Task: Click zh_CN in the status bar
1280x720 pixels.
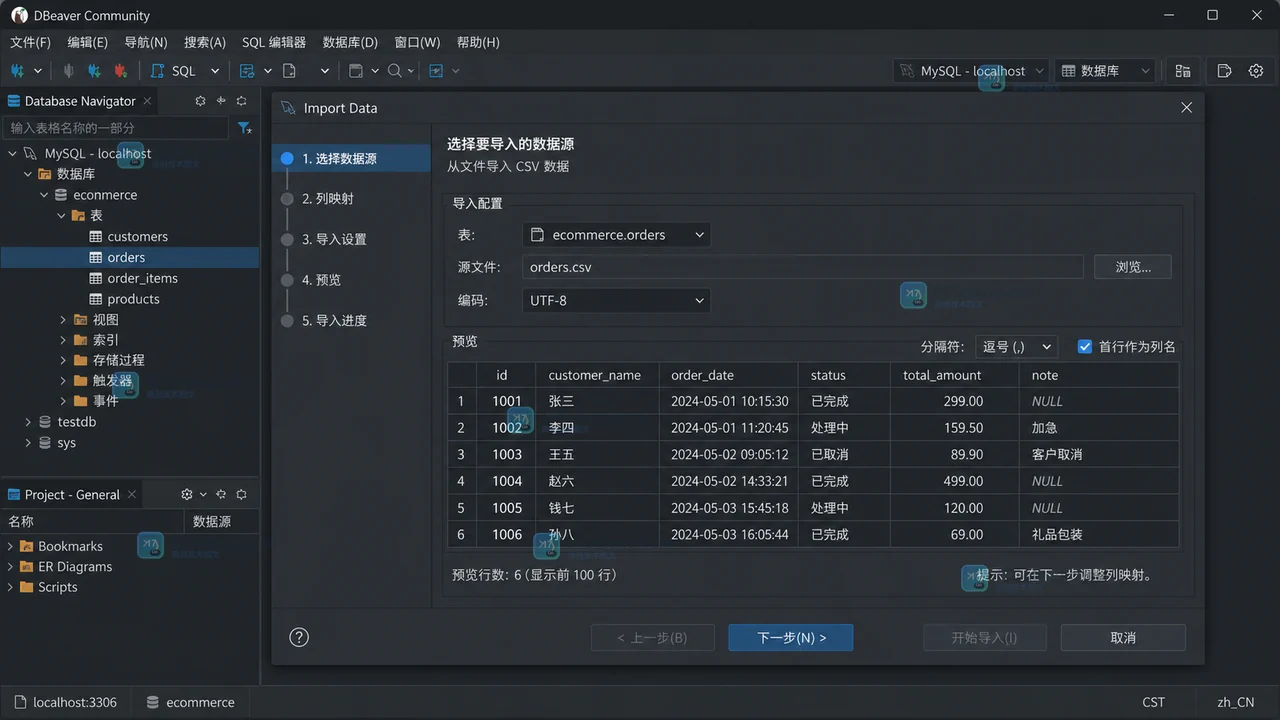Action: click(x=1235, y=702)
